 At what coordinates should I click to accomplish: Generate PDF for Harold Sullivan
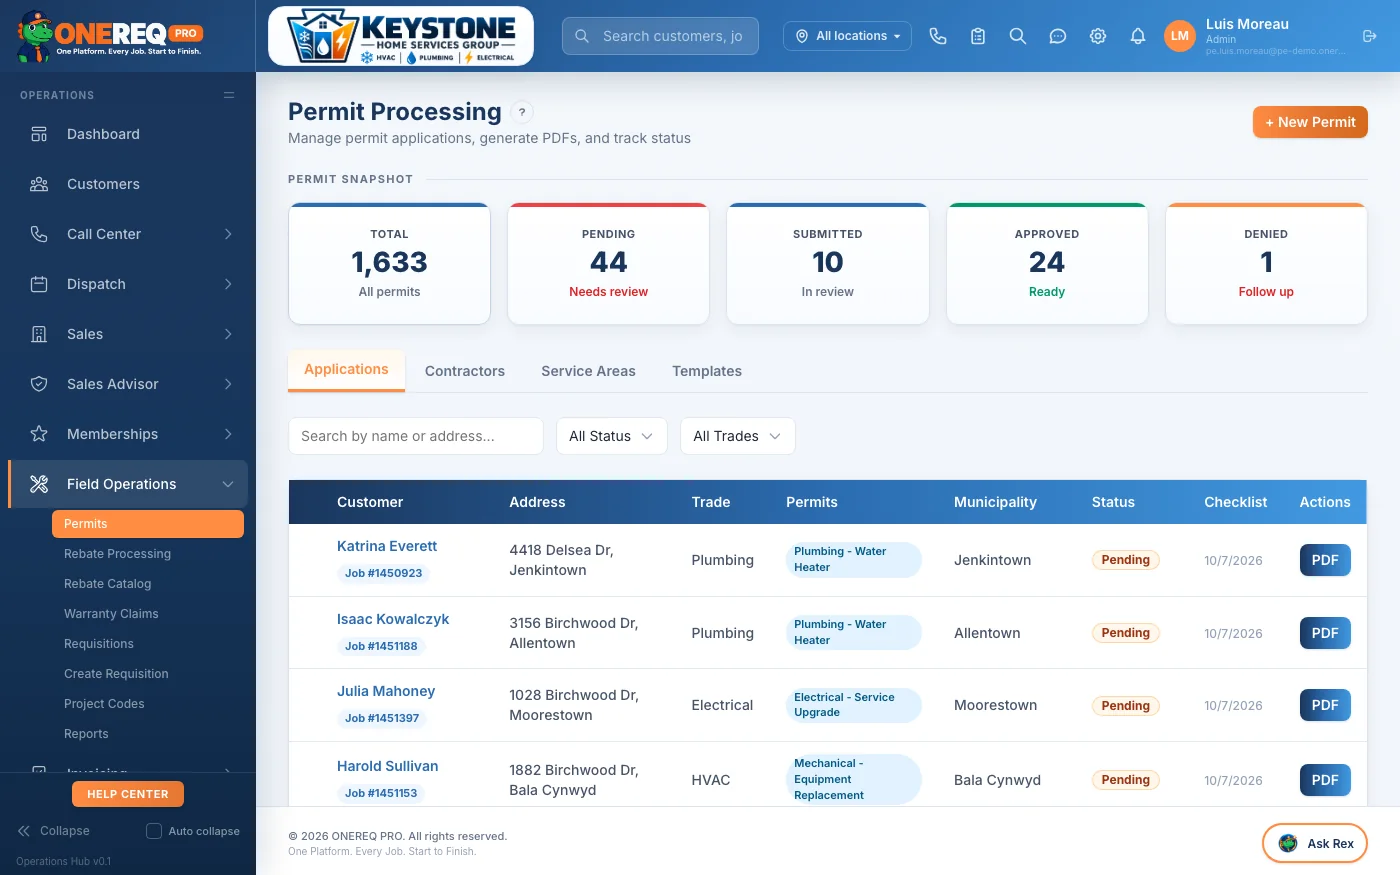(1325, 780)
